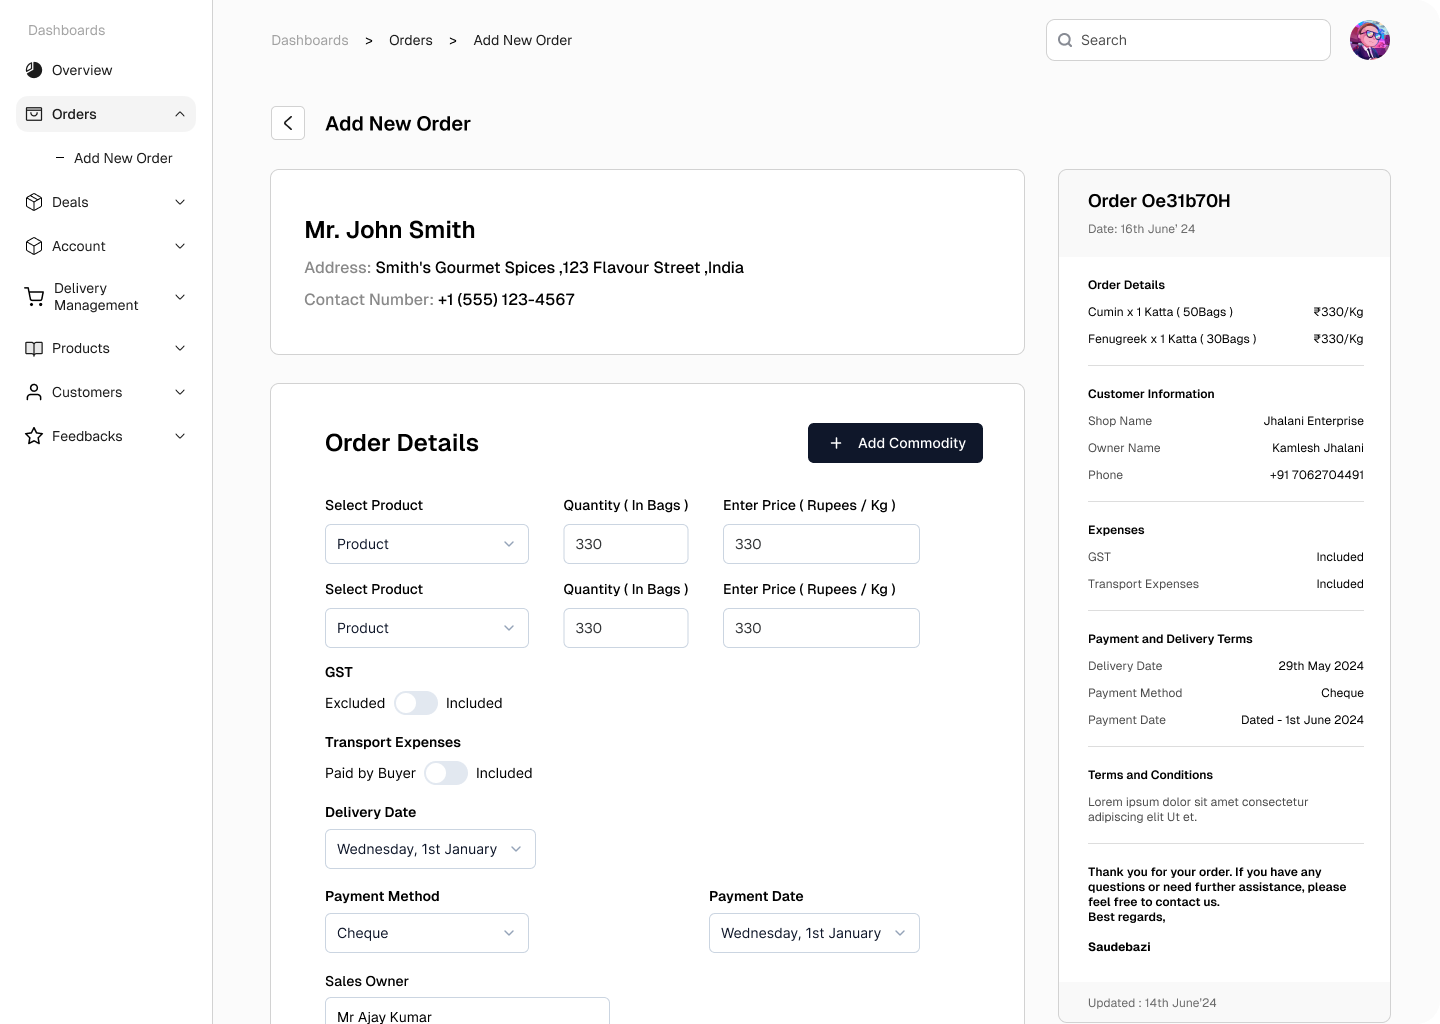Toggle Transport Expenses Paid by Buyer switch

pos(445,773)
